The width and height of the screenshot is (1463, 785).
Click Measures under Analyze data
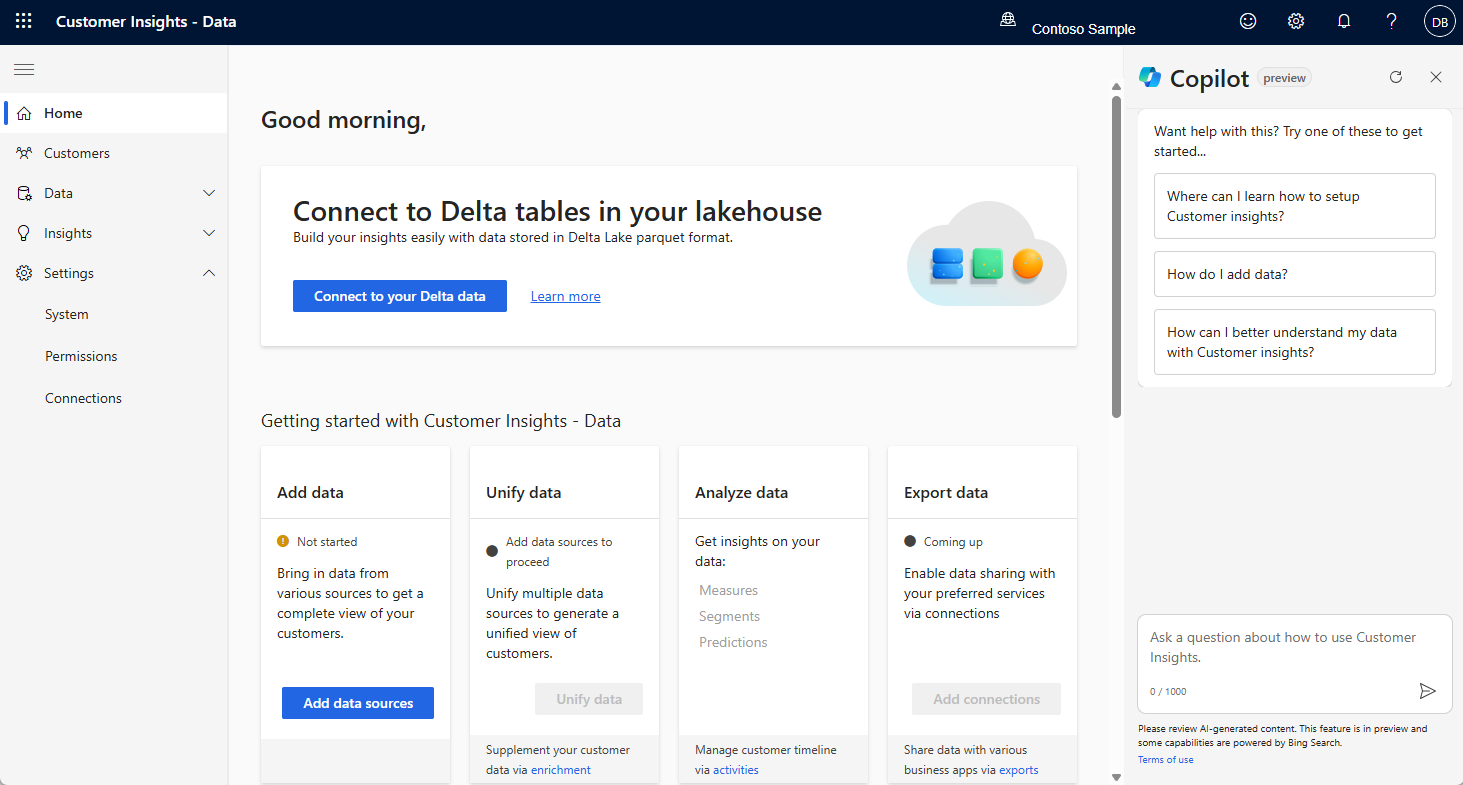click(x=729, y=590)
